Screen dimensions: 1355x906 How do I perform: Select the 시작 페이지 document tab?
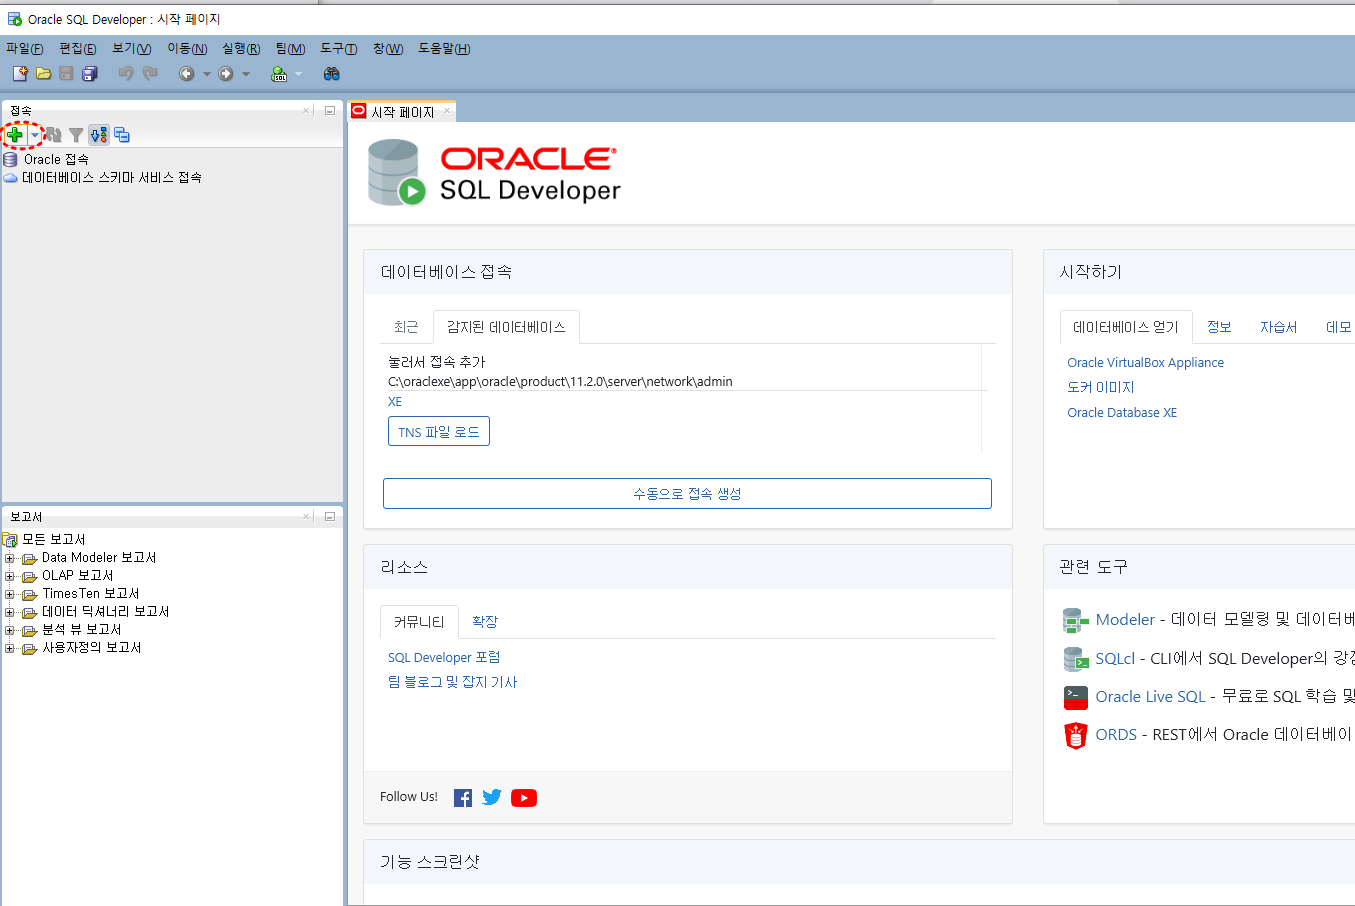[x=402, y=112]
